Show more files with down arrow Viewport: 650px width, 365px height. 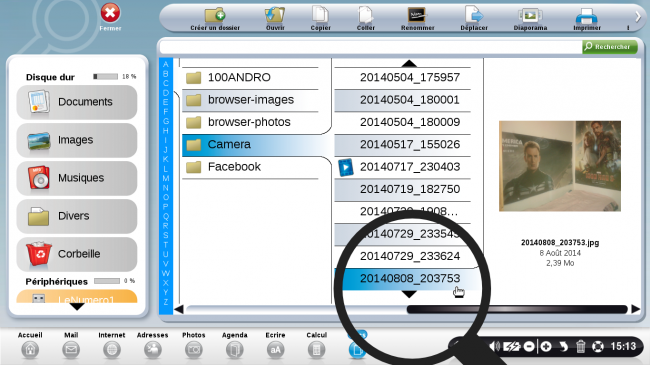point(409,294)
